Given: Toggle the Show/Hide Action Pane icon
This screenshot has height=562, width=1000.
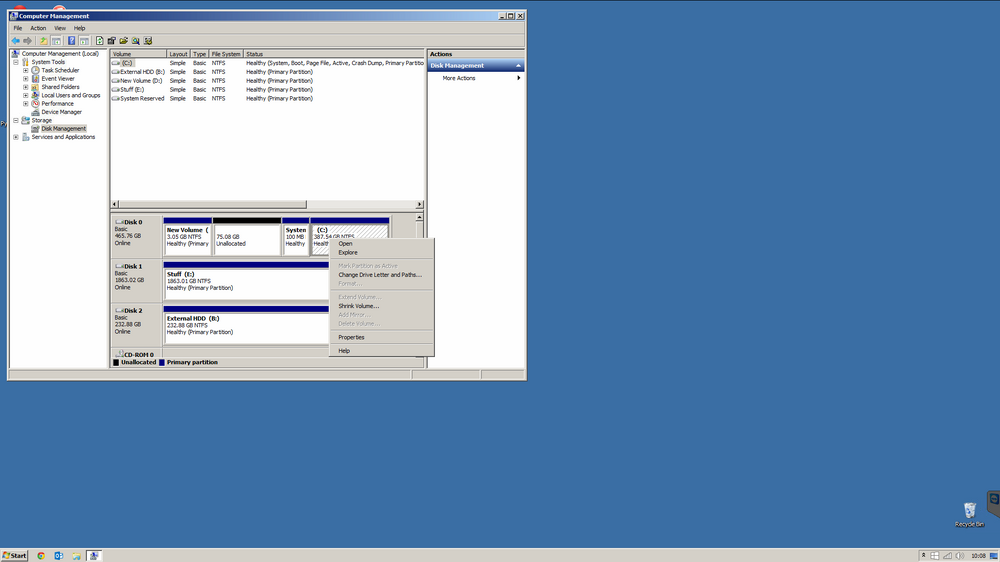Looking at the screenshot, I should pos(84,41).
